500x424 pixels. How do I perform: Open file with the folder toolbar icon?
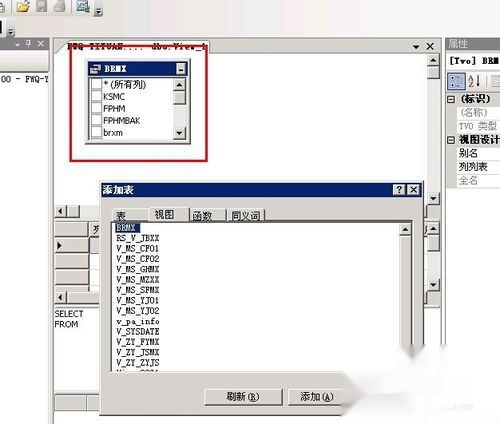click(23, 6)
